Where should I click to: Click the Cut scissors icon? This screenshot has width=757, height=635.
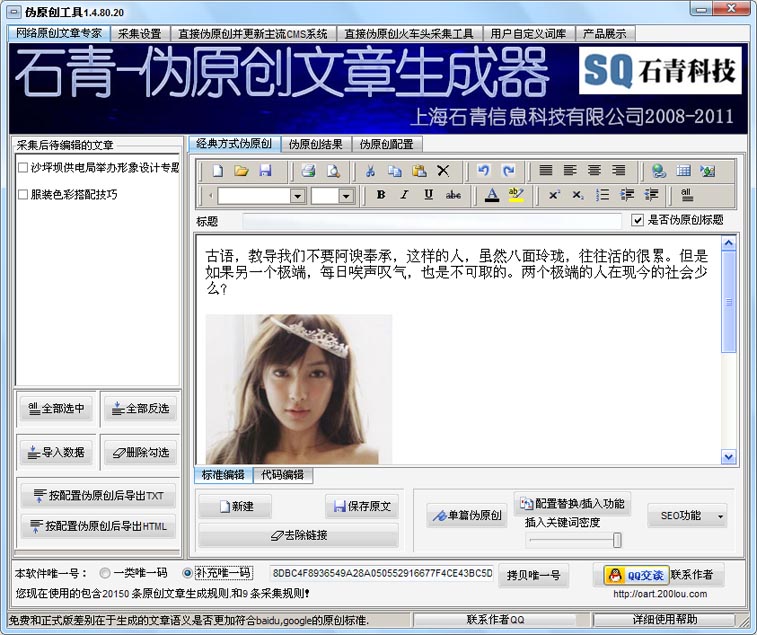[370, 170]
